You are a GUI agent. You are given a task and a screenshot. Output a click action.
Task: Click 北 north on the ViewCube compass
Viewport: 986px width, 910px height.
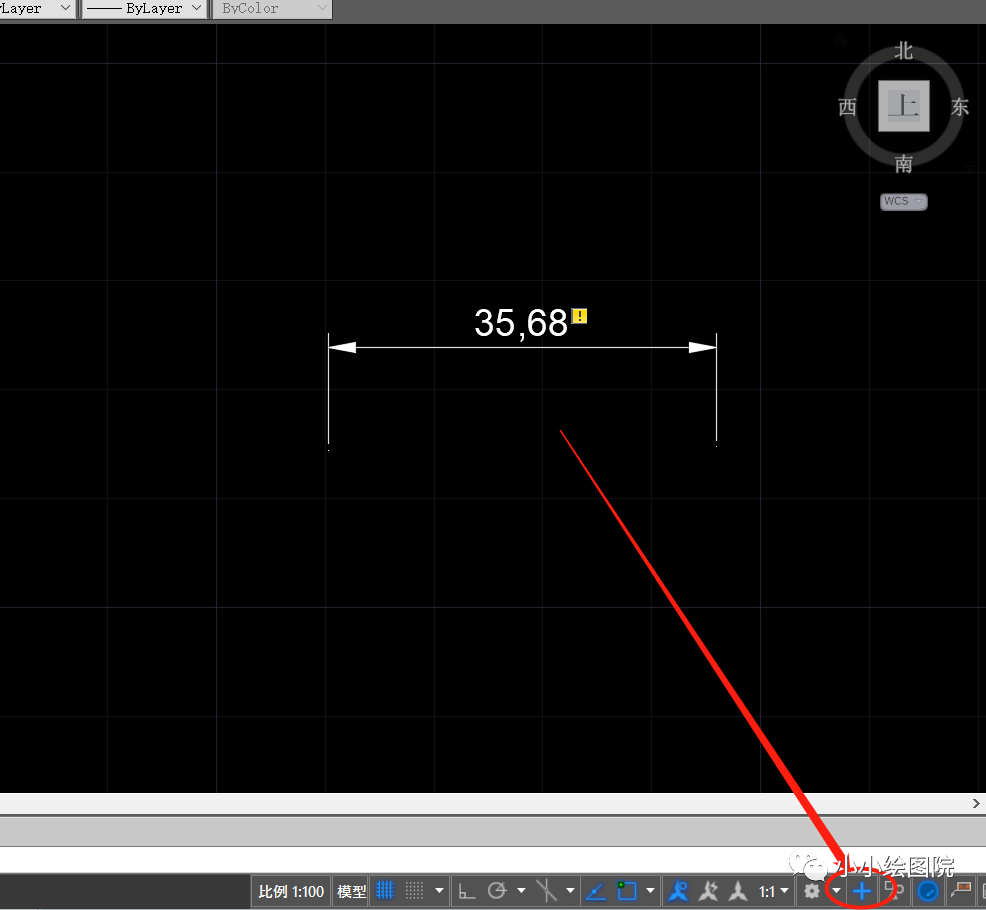coord(904,51)
